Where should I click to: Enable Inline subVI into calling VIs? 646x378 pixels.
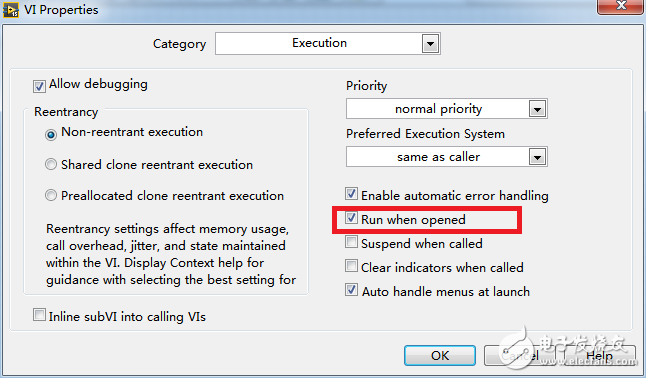coord(39,315)
